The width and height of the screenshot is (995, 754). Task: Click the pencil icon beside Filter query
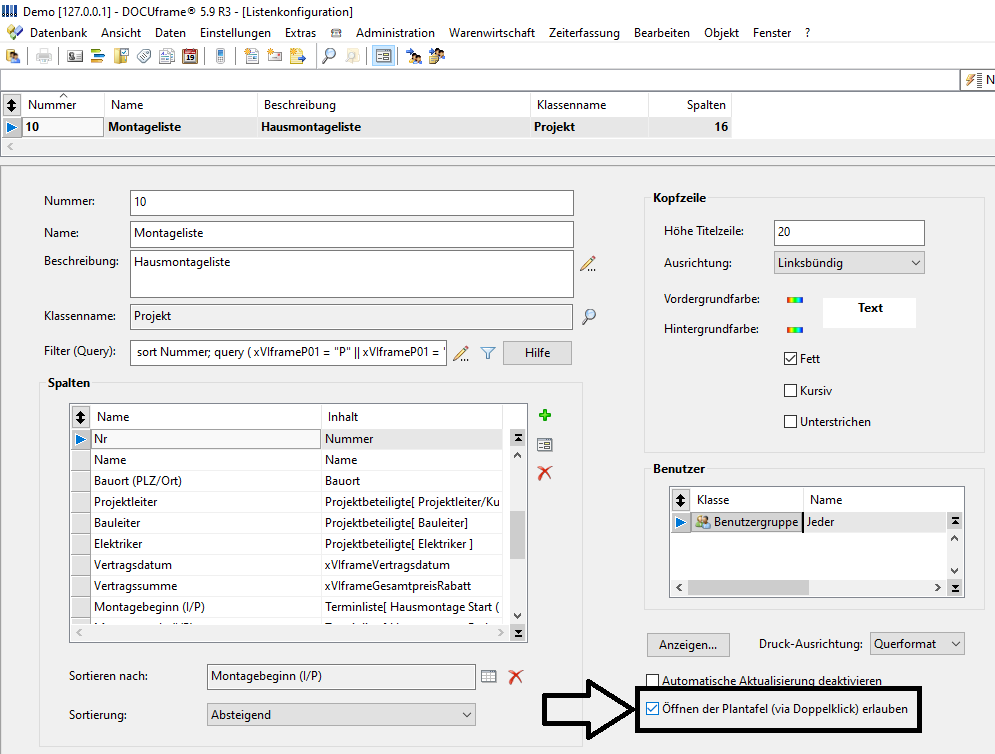coord(461,354)
